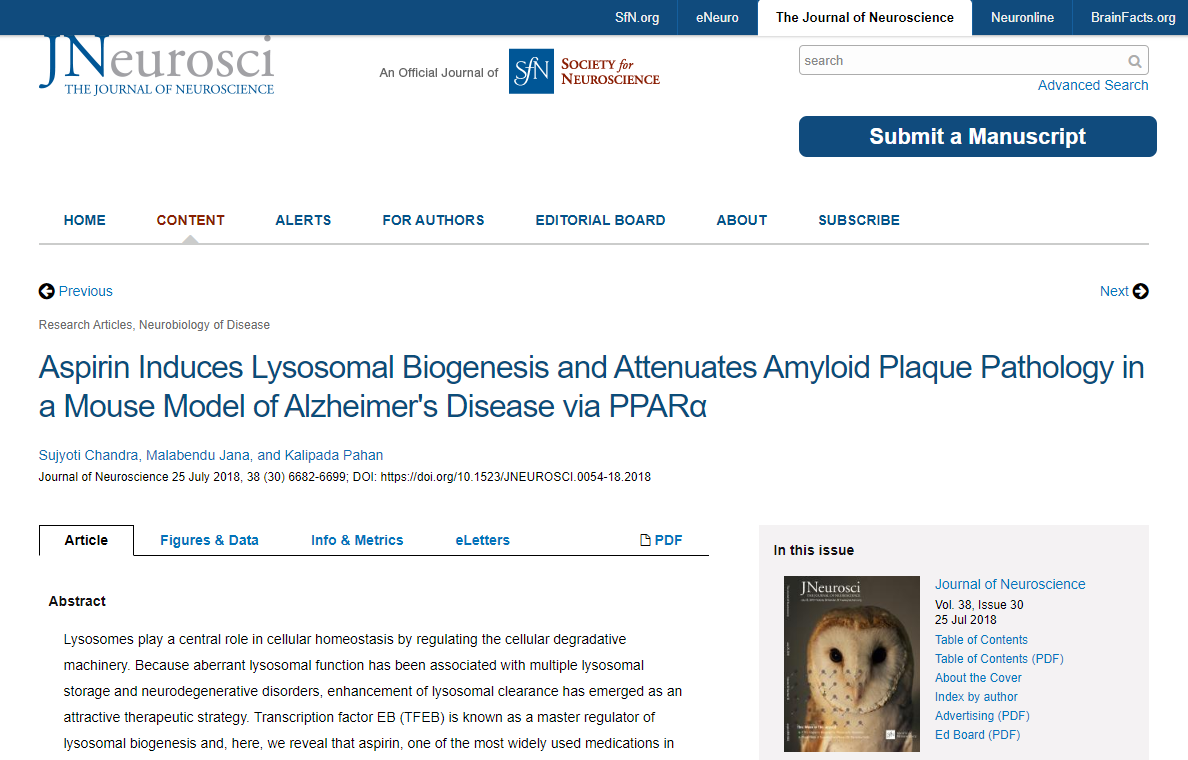Select the eNeuro site in top bar
1188x760 pixels.
tap(717, 17)
